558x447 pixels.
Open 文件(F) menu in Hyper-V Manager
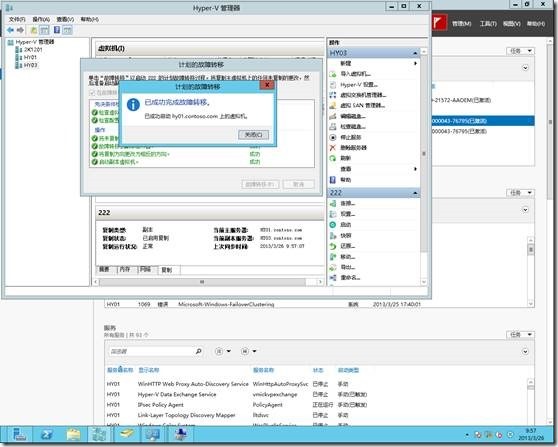pos(17,19)
